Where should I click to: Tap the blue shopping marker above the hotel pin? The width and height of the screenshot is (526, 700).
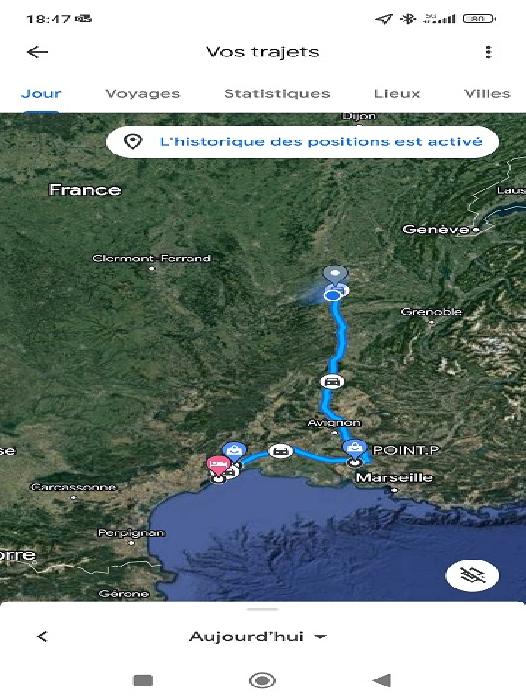click(234, 451)
